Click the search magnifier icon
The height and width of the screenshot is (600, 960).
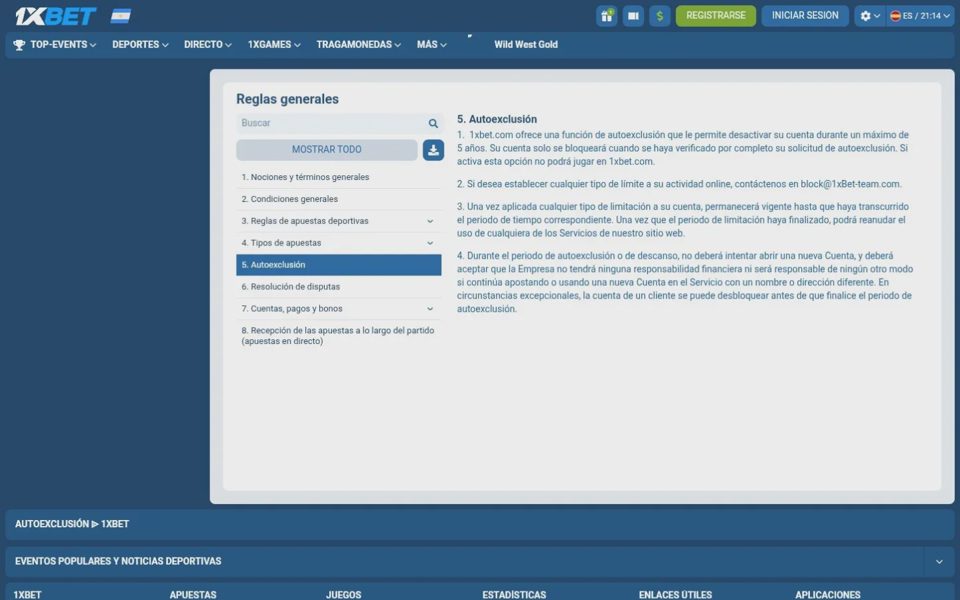(433, 124)
